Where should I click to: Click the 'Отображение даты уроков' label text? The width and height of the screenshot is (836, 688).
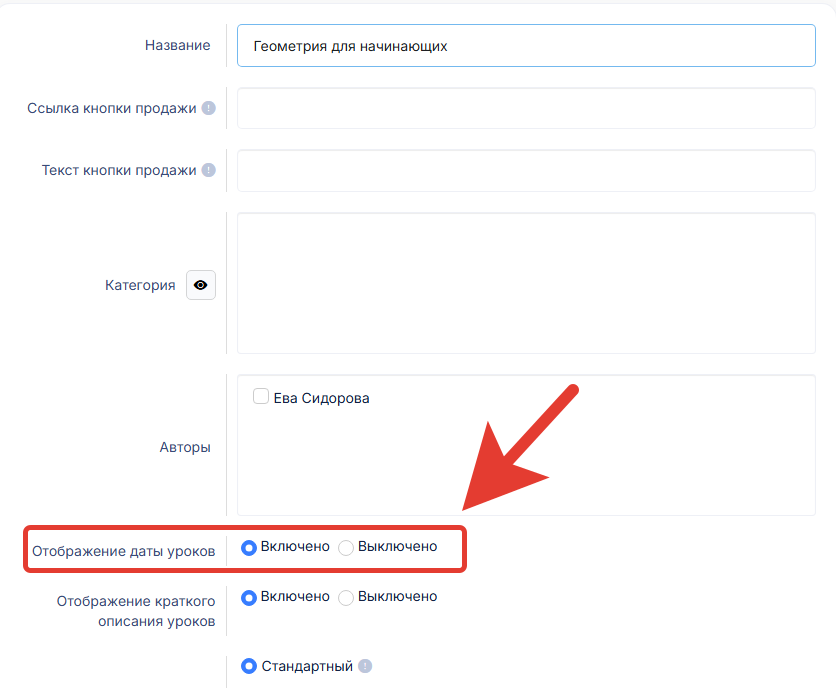[123, 551]
